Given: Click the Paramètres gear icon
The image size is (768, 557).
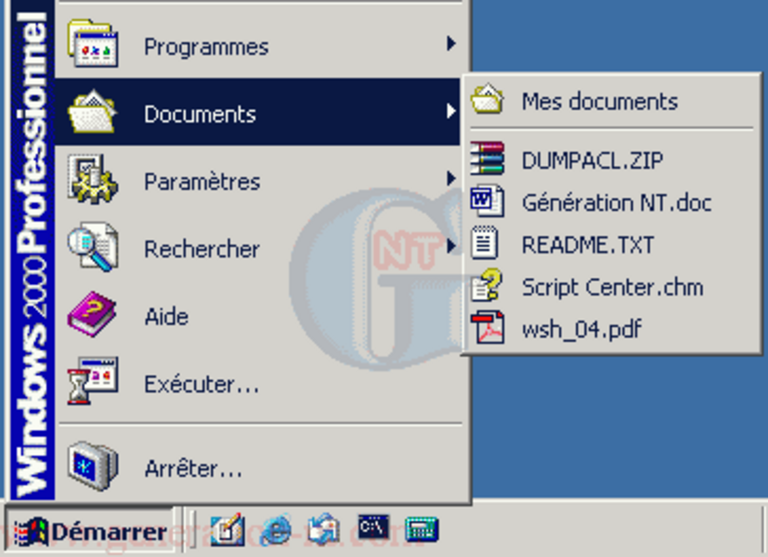Looking at the screenshot, I should (x=93, y=179).
